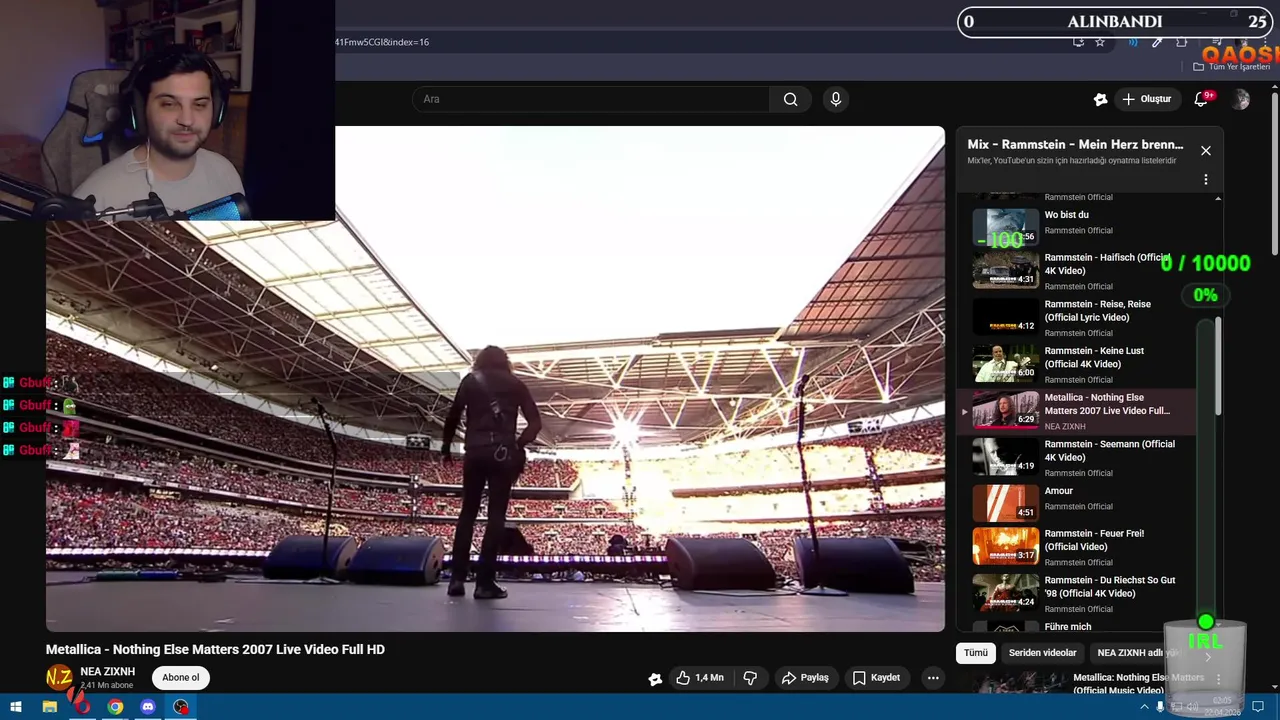
Task: Click the Paylaş share button
Action: pos(805,678)
